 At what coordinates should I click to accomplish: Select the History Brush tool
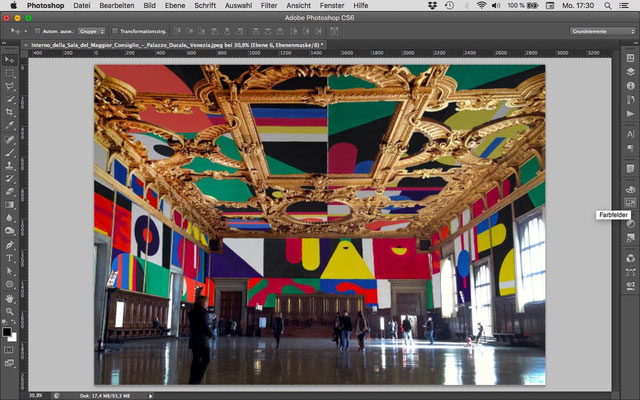coord(9,179)
